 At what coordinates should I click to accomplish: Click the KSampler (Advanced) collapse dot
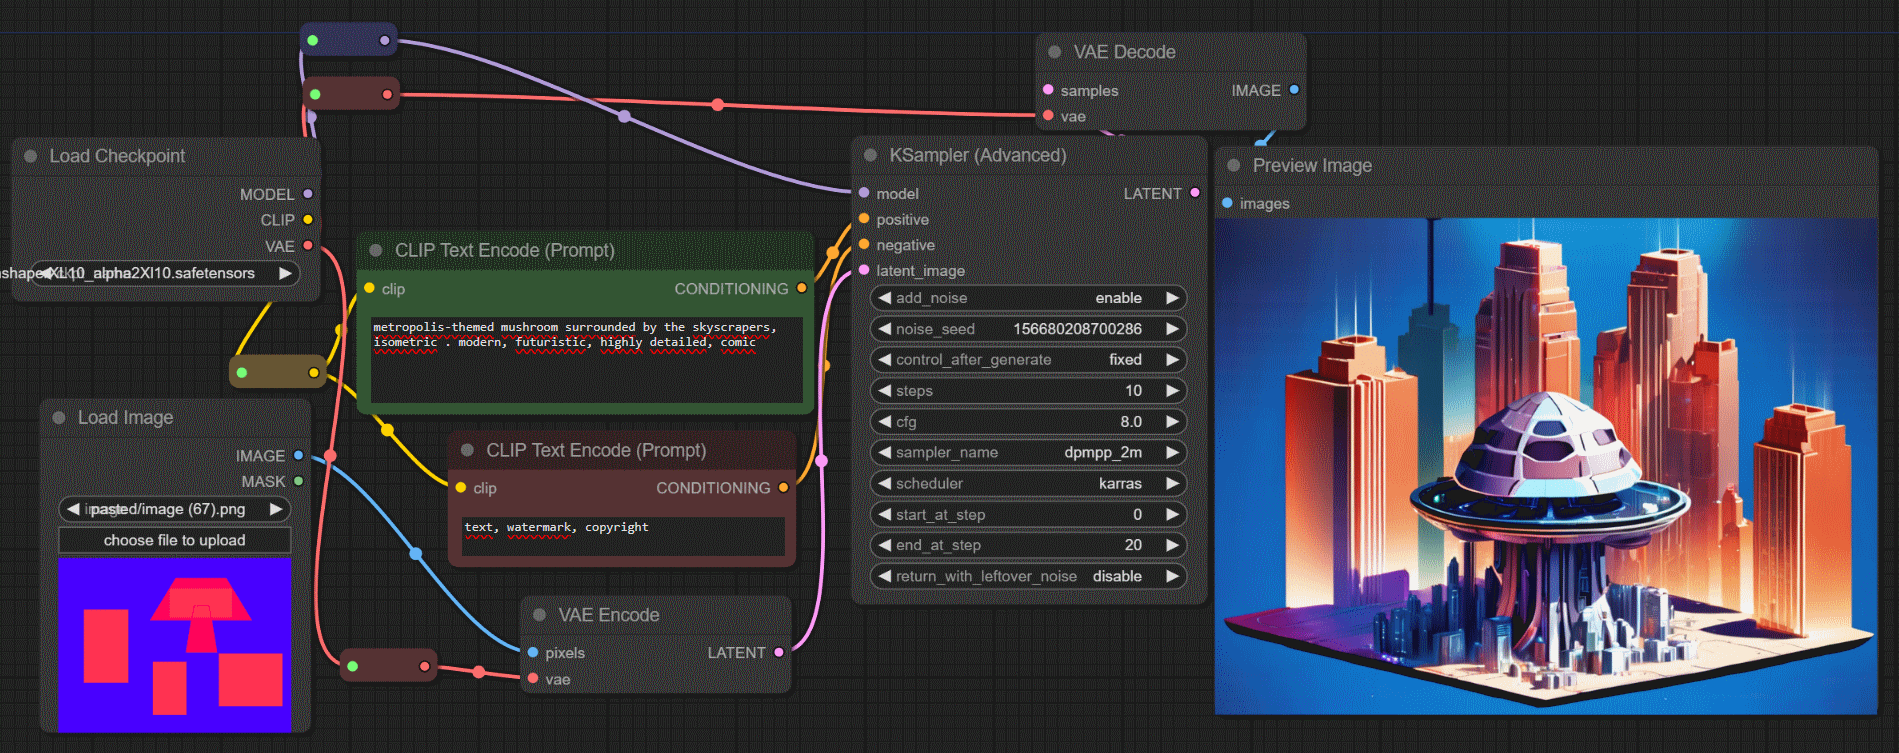click(x=870, y=155)
